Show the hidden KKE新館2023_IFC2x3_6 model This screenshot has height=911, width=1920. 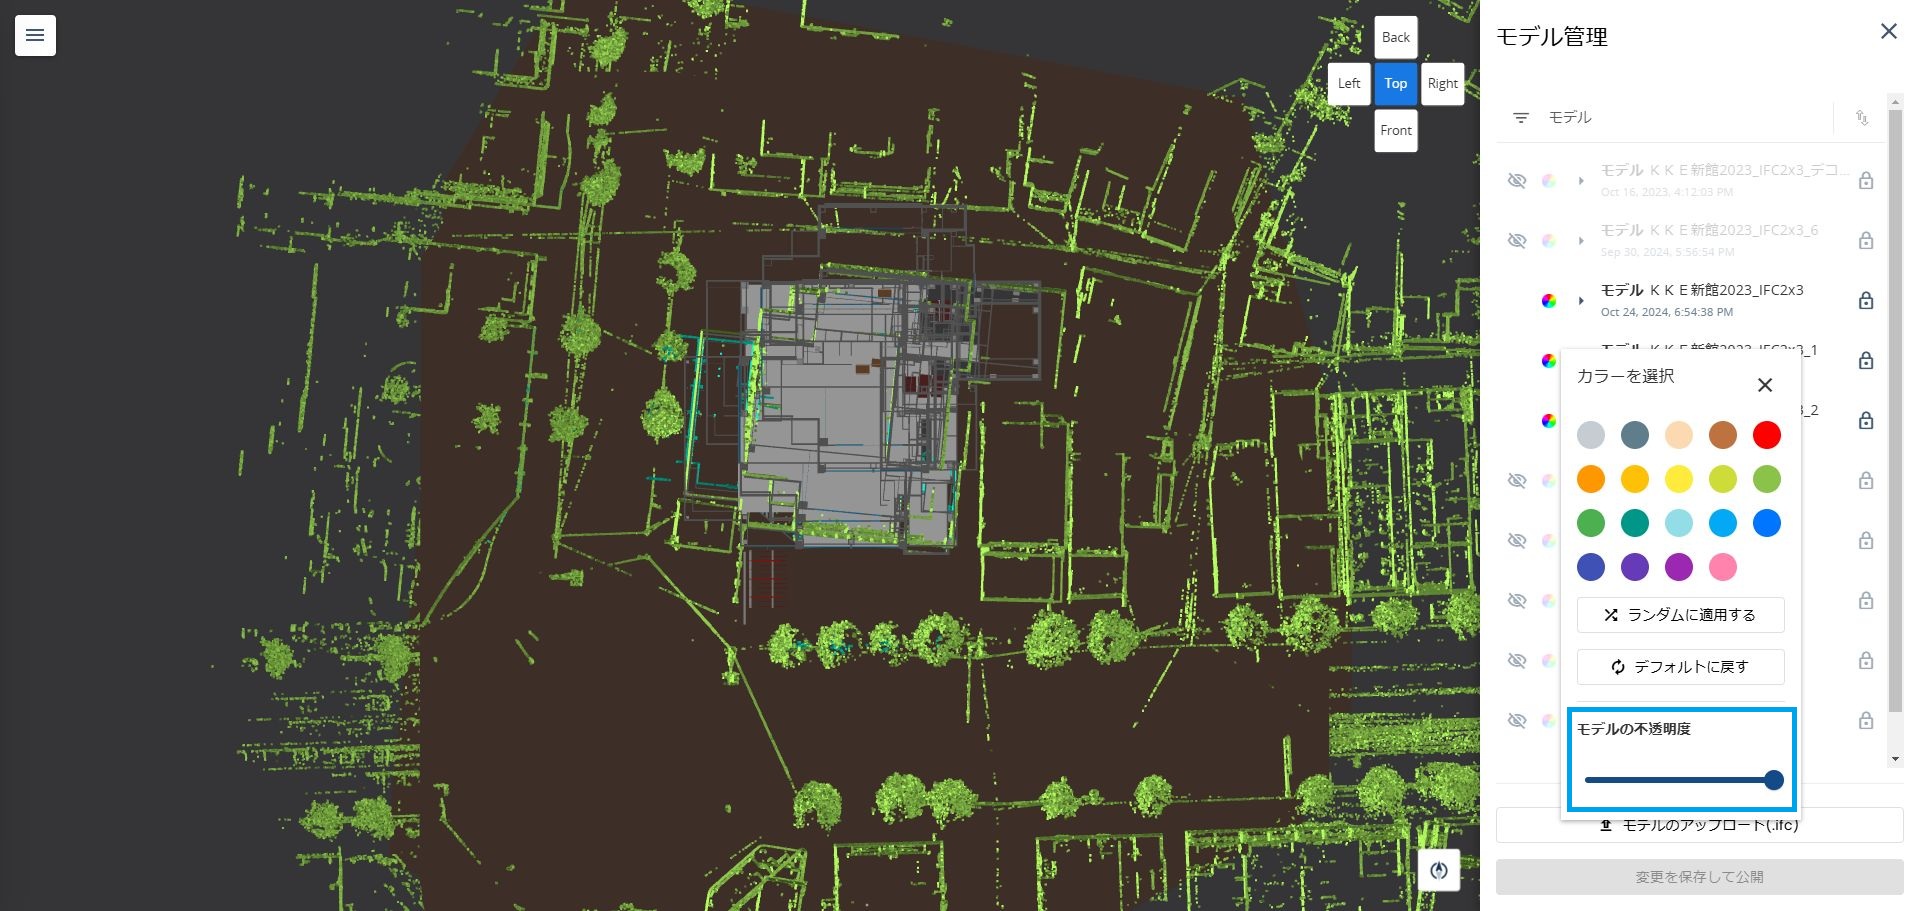pos(1517,241)
